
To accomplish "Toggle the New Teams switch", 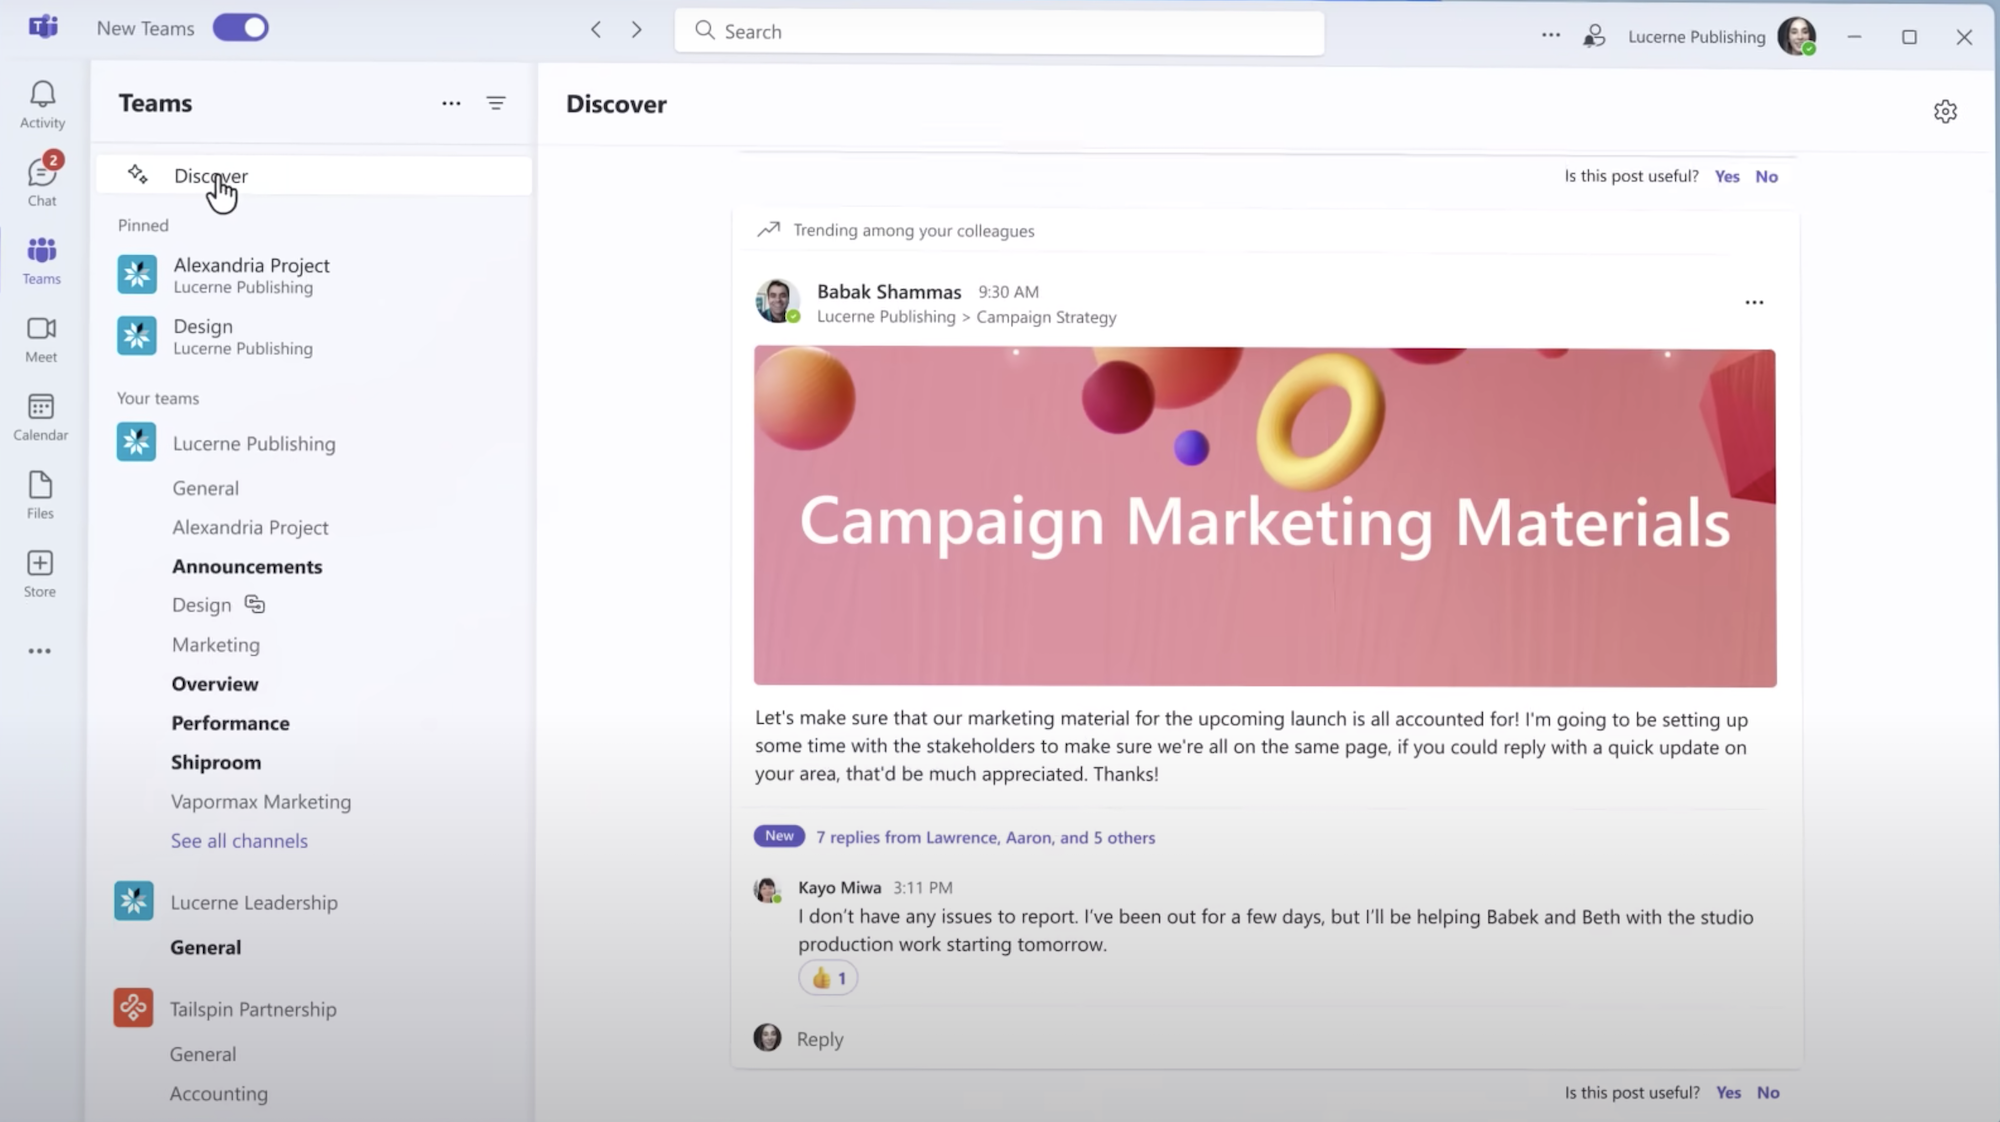I will [x=241, y=28].
